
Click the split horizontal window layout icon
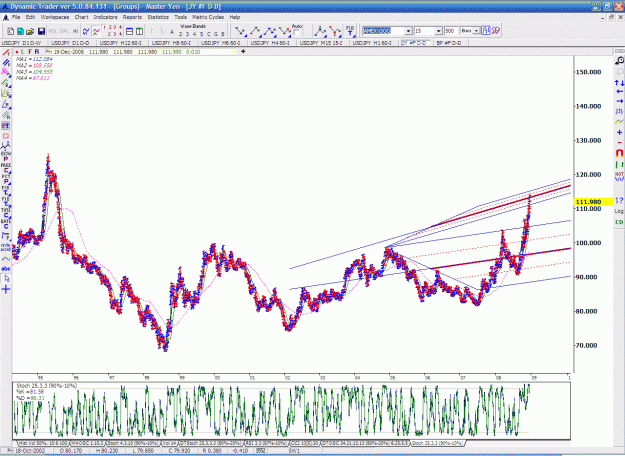(x=130, y=31)
